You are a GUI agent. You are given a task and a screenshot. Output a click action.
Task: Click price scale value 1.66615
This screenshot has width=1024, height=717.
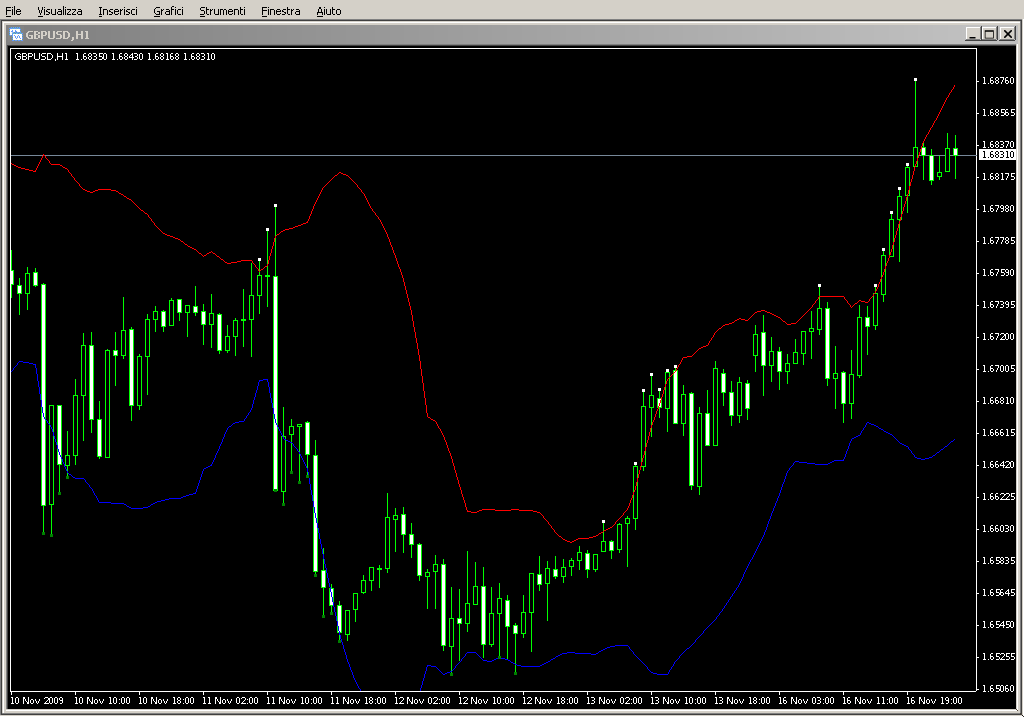click(x=999, y=433)
